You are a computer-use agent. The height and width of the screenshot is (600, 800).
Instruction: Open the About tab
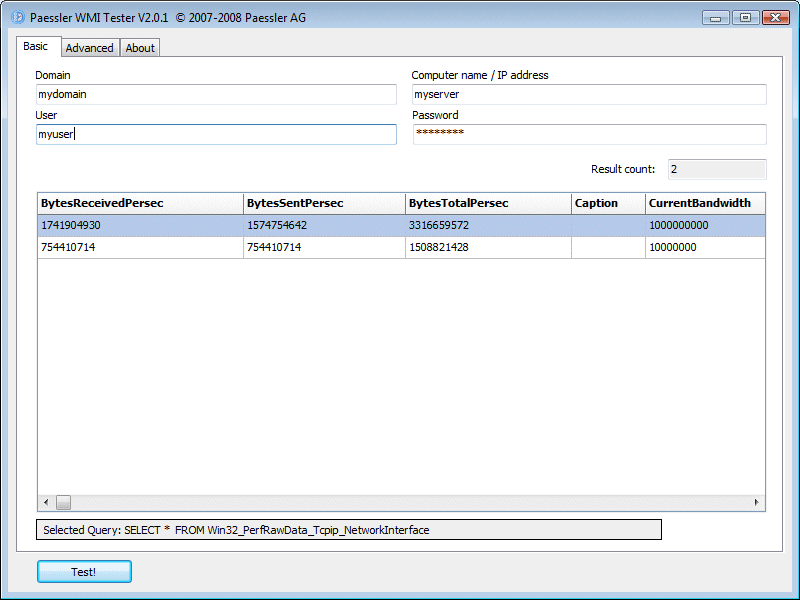[x=140, y=48]
